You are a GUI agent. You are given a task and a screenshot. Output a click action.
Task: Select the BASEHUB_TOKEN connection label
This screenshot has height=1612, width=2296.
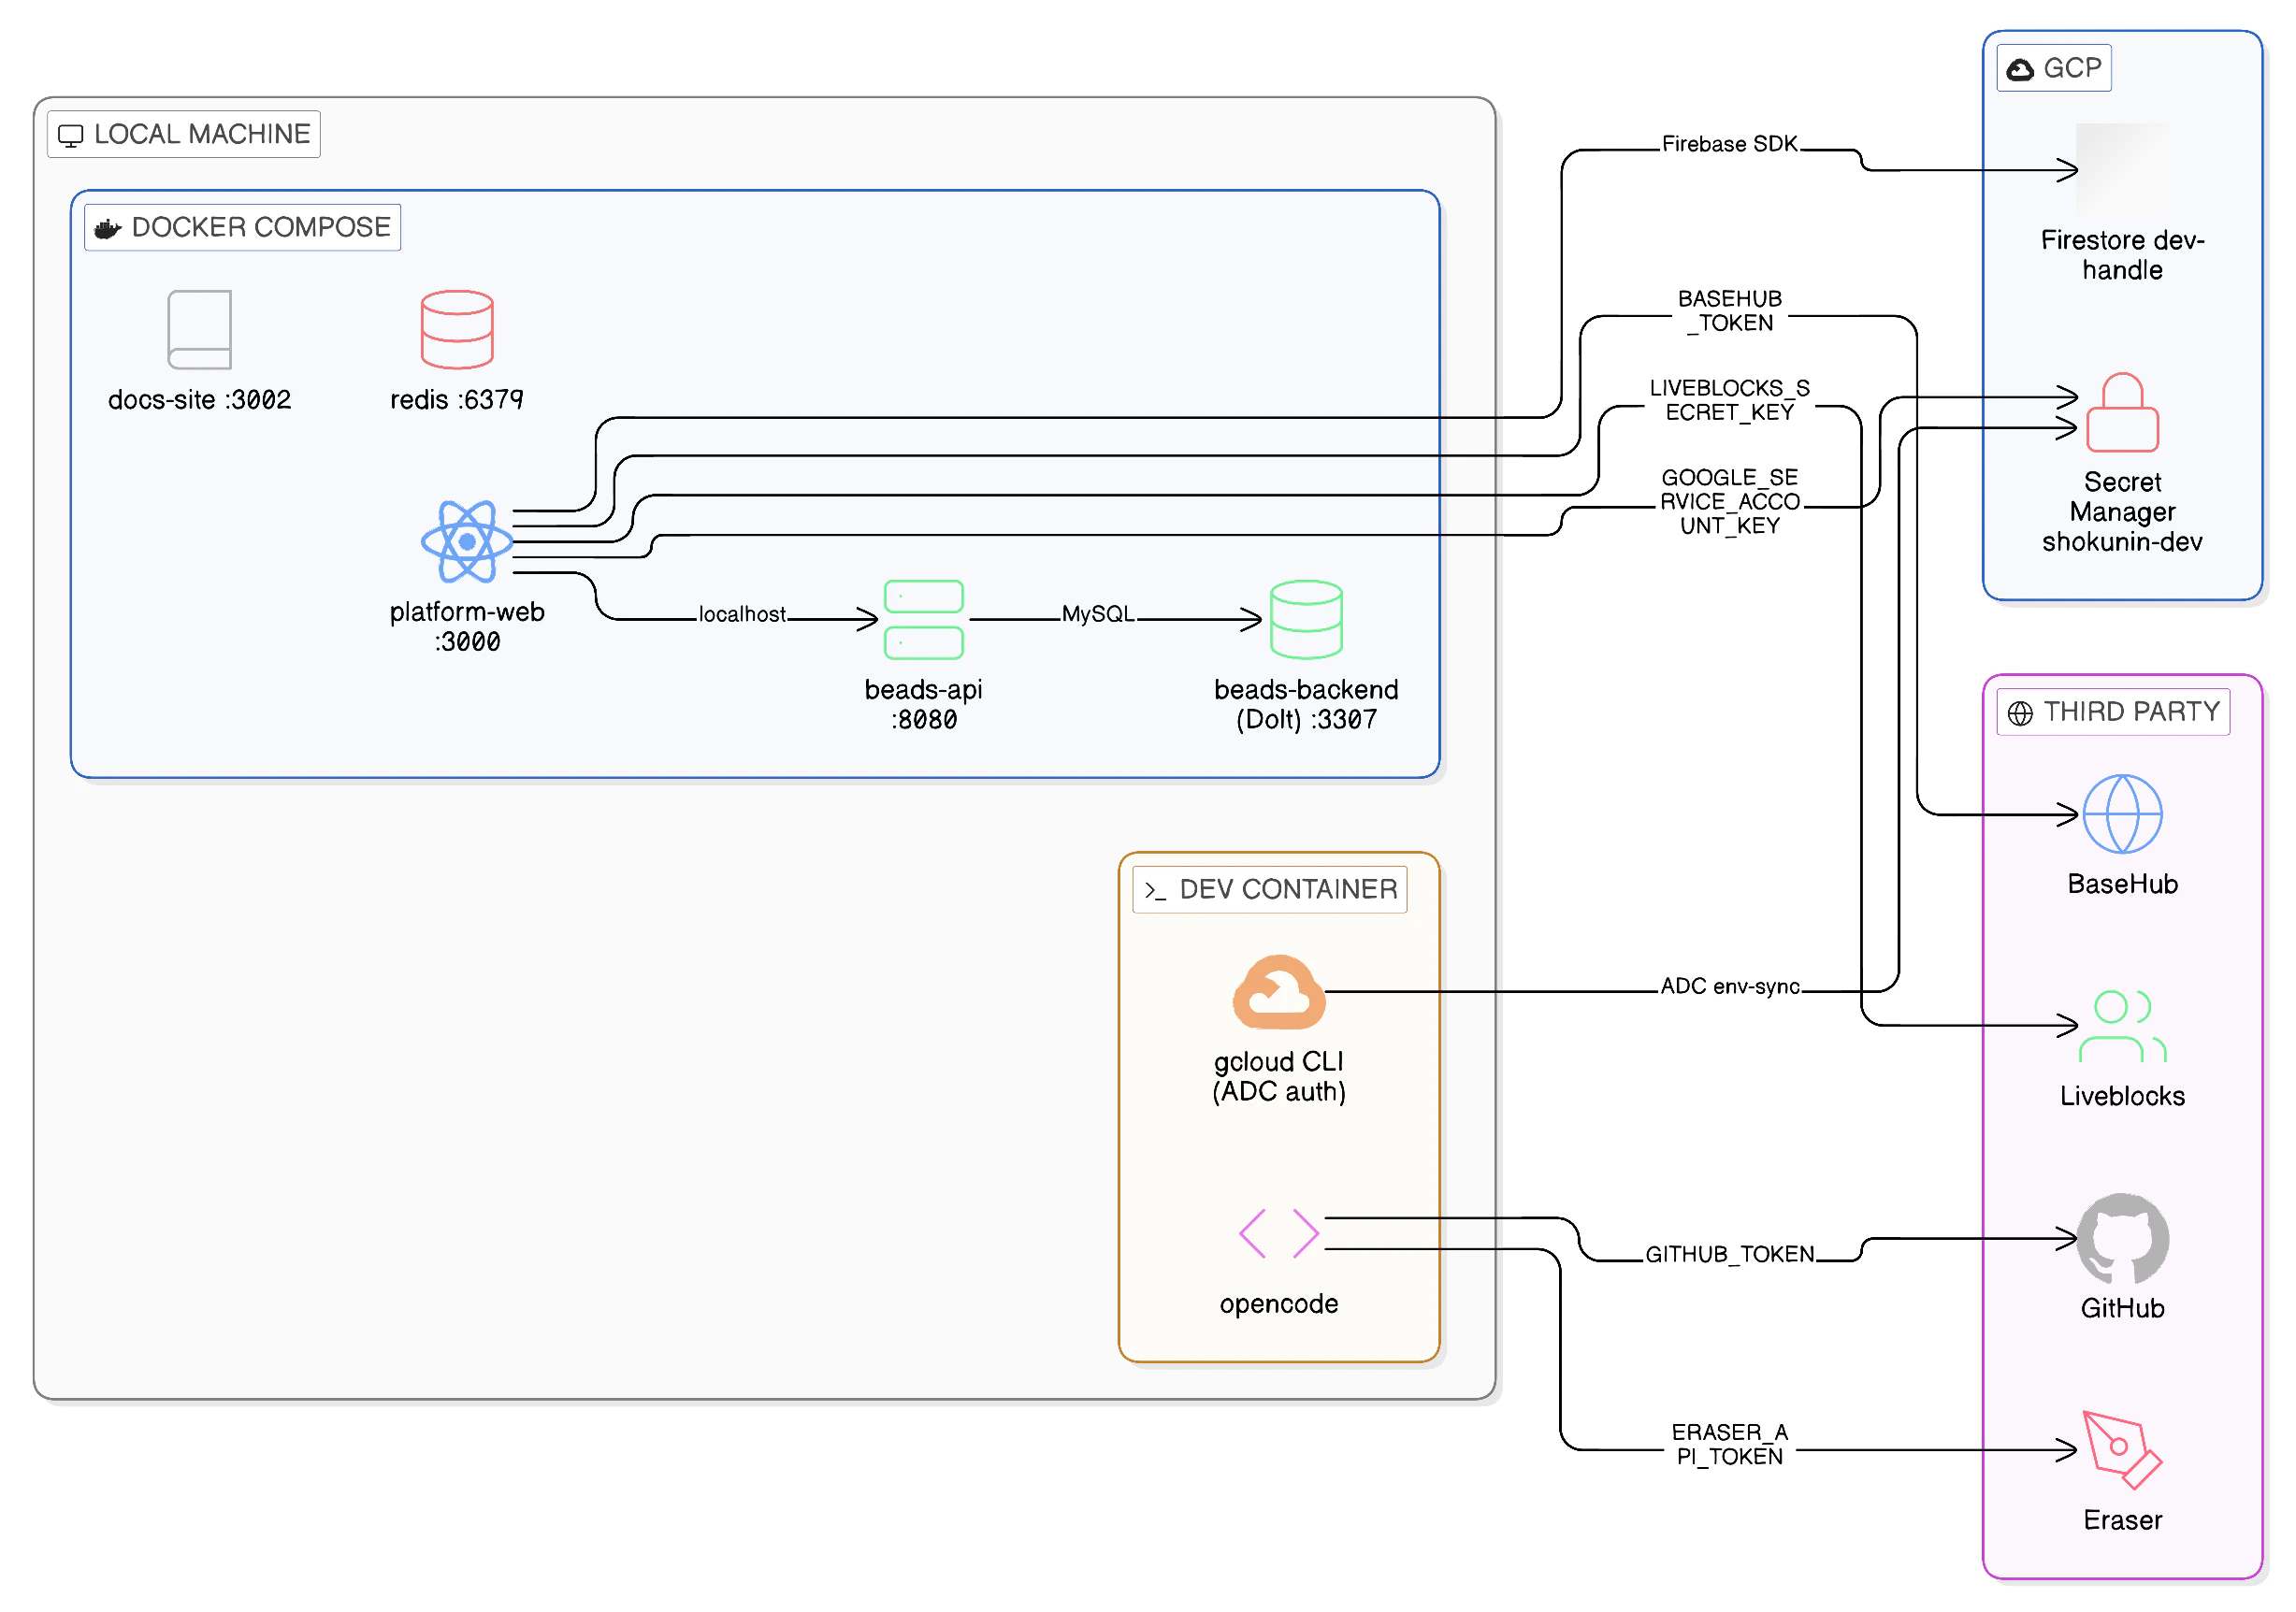coord(1730,311)
